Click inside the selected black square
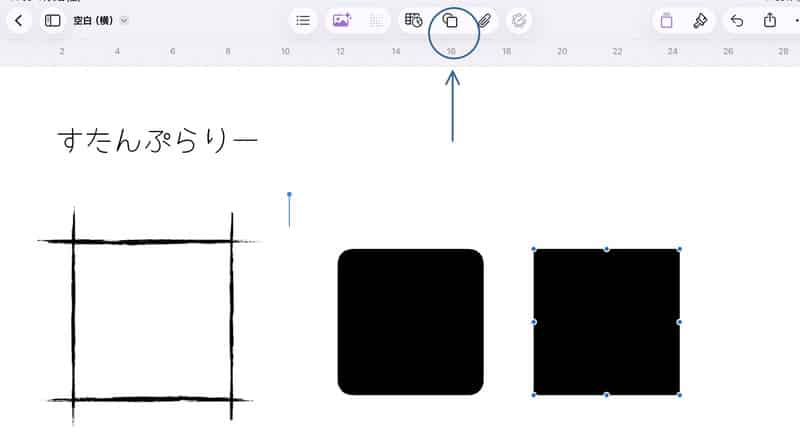The width and height of the screenshot is (800, 437). pyautogui.click(x=607, y=322)
